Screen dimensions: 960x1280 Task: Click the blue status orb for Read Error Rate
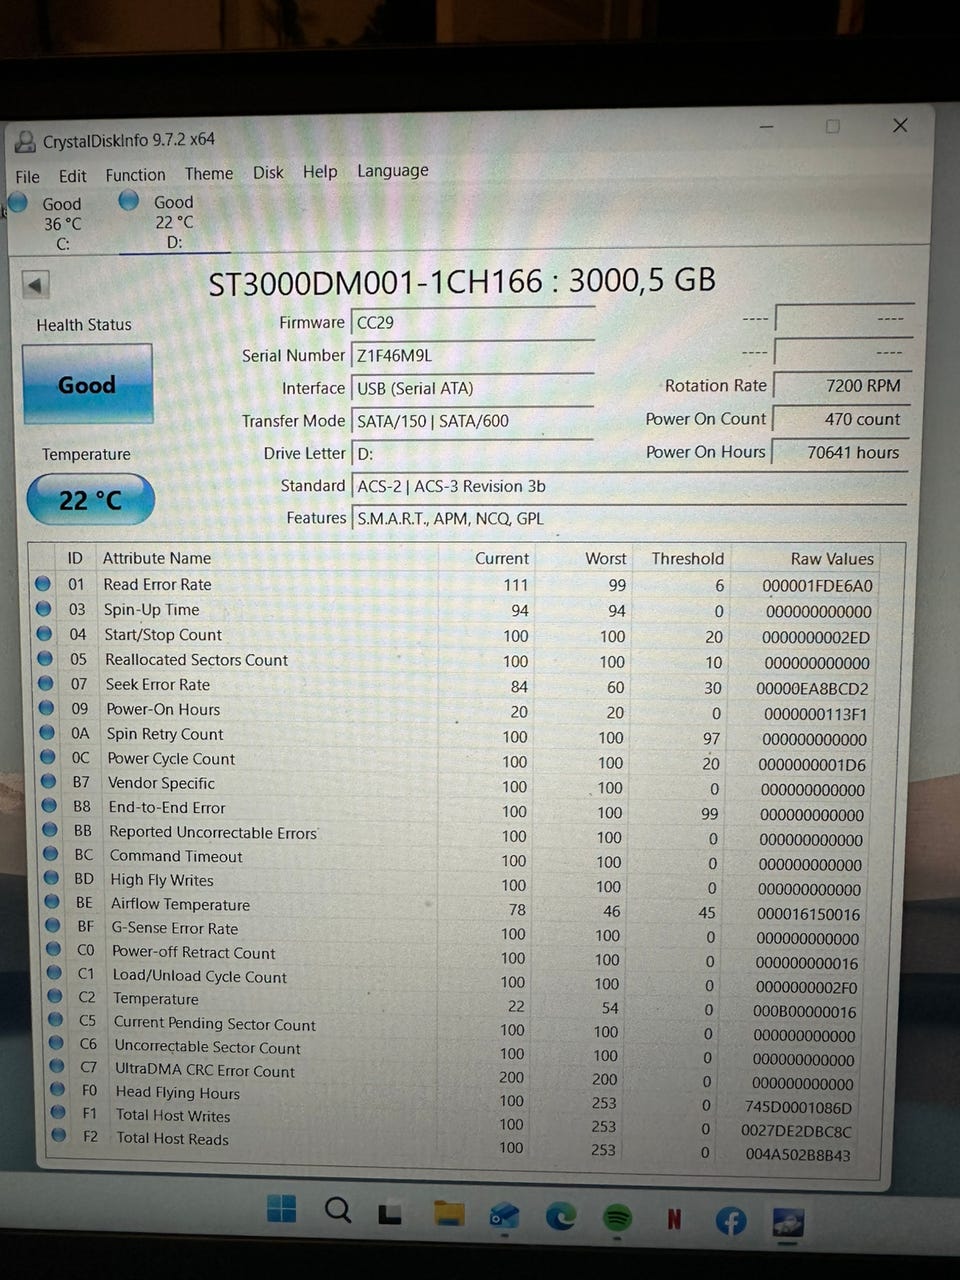pos(43,584)
